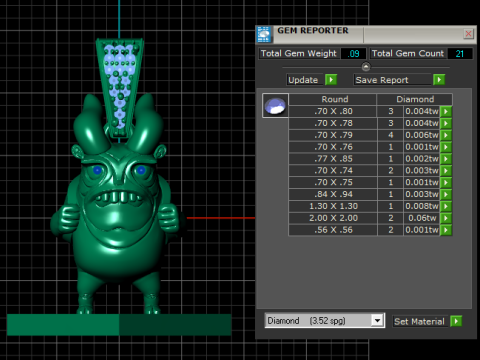Click the green arrow beside Update

[331, 80]
